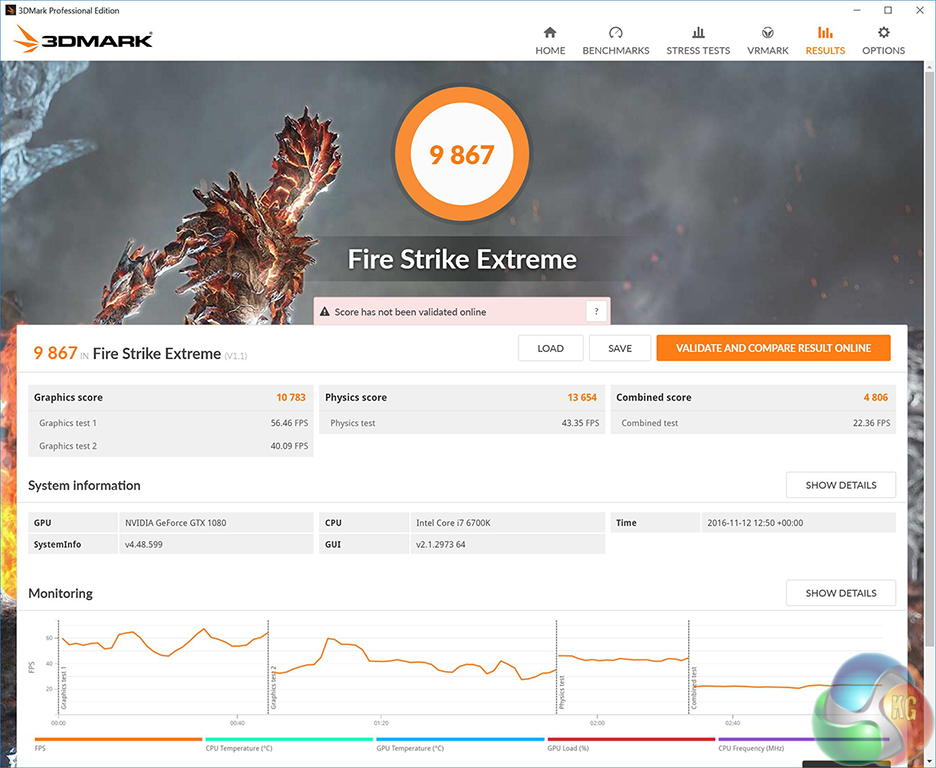Viewport: 936px width, 768px height.
Task: Open VRMark icon in navigation
Action: pos(768,32)
